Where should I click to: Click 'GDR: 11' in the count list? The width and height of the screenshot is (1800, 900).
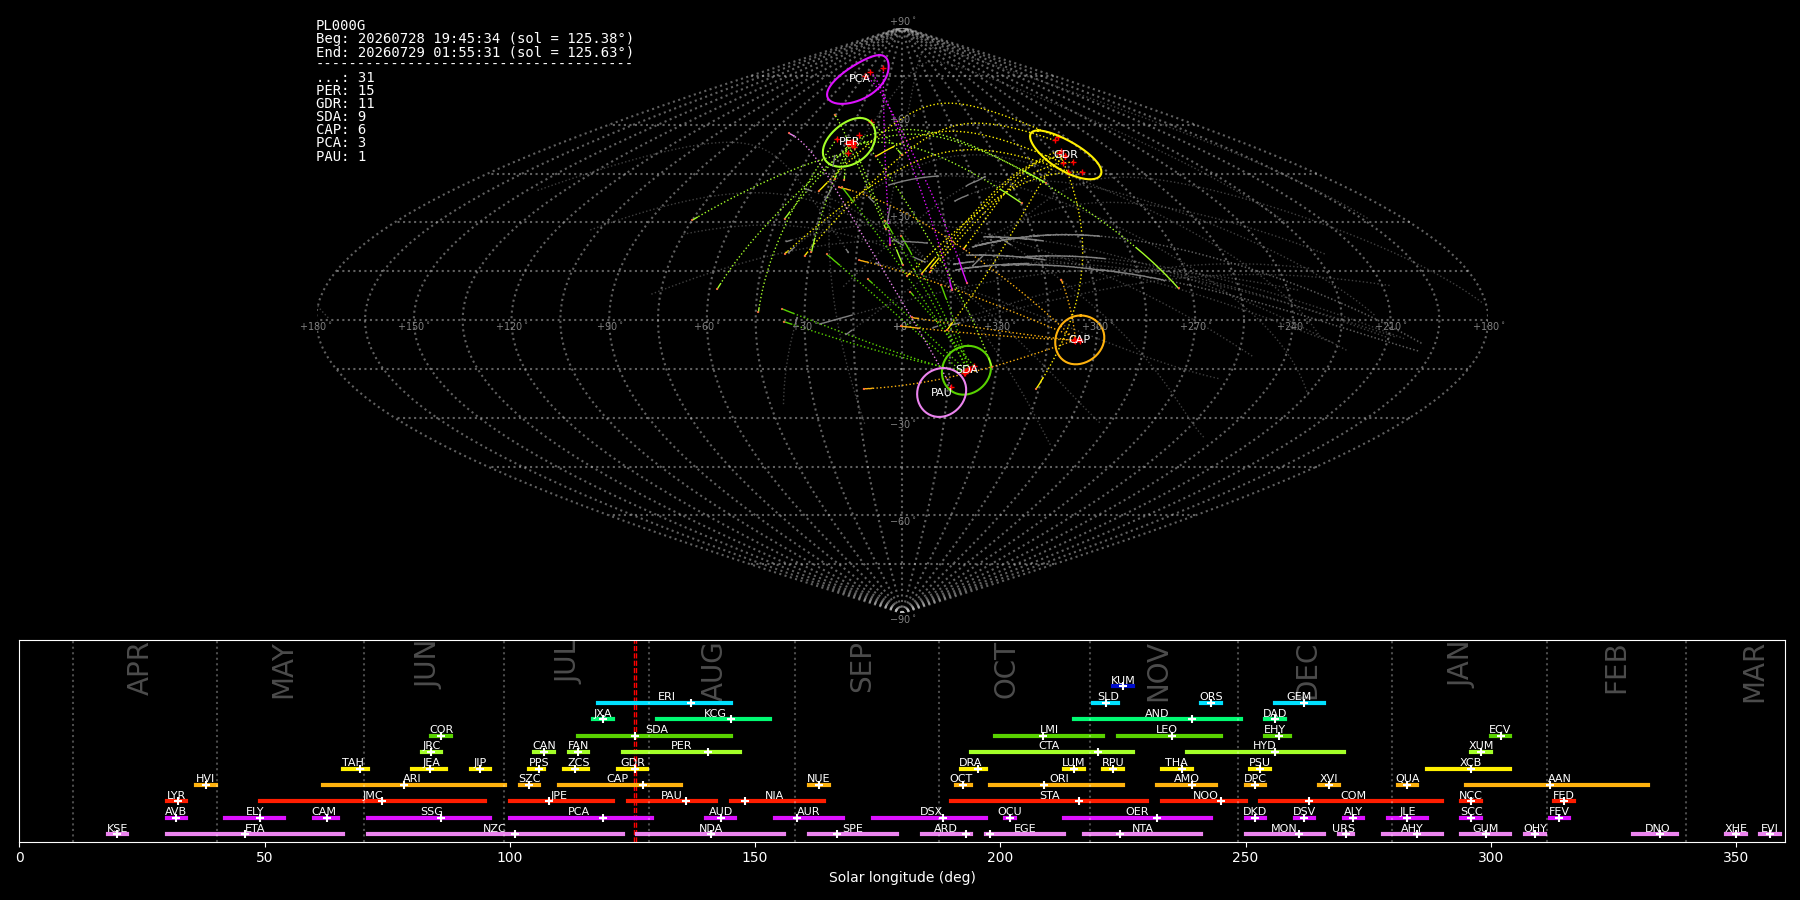(x=345, y=104)
